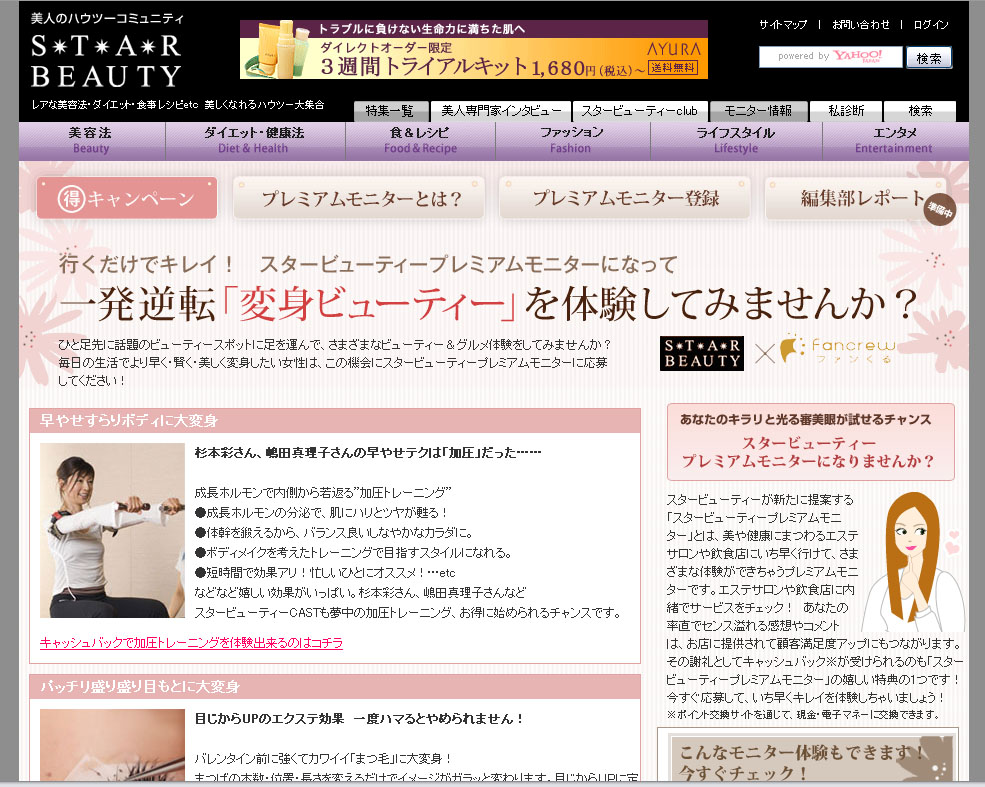Open the ダイエット・健康法 Diet & Health menu
This screenshot has height=787, width=985.
pos(254,141)
